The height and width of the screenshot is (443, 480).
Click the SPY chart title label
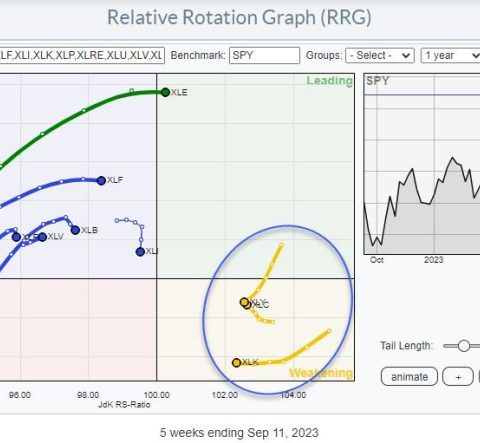point(378,81)
